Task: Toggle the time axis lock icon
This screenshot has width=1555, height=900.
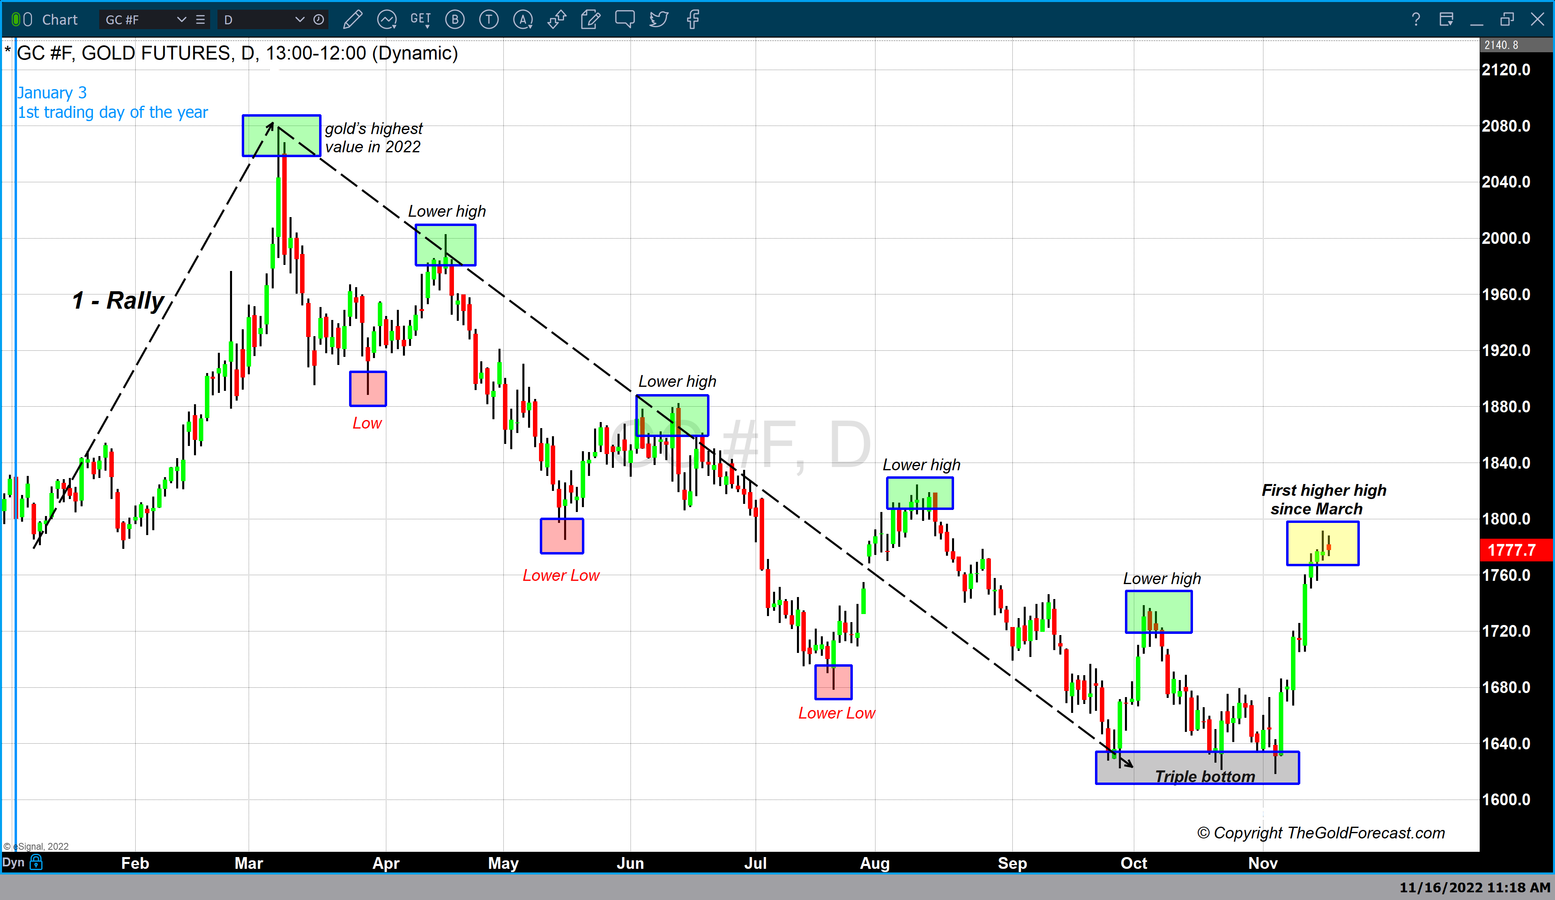Action: click(x=37, y=862)
